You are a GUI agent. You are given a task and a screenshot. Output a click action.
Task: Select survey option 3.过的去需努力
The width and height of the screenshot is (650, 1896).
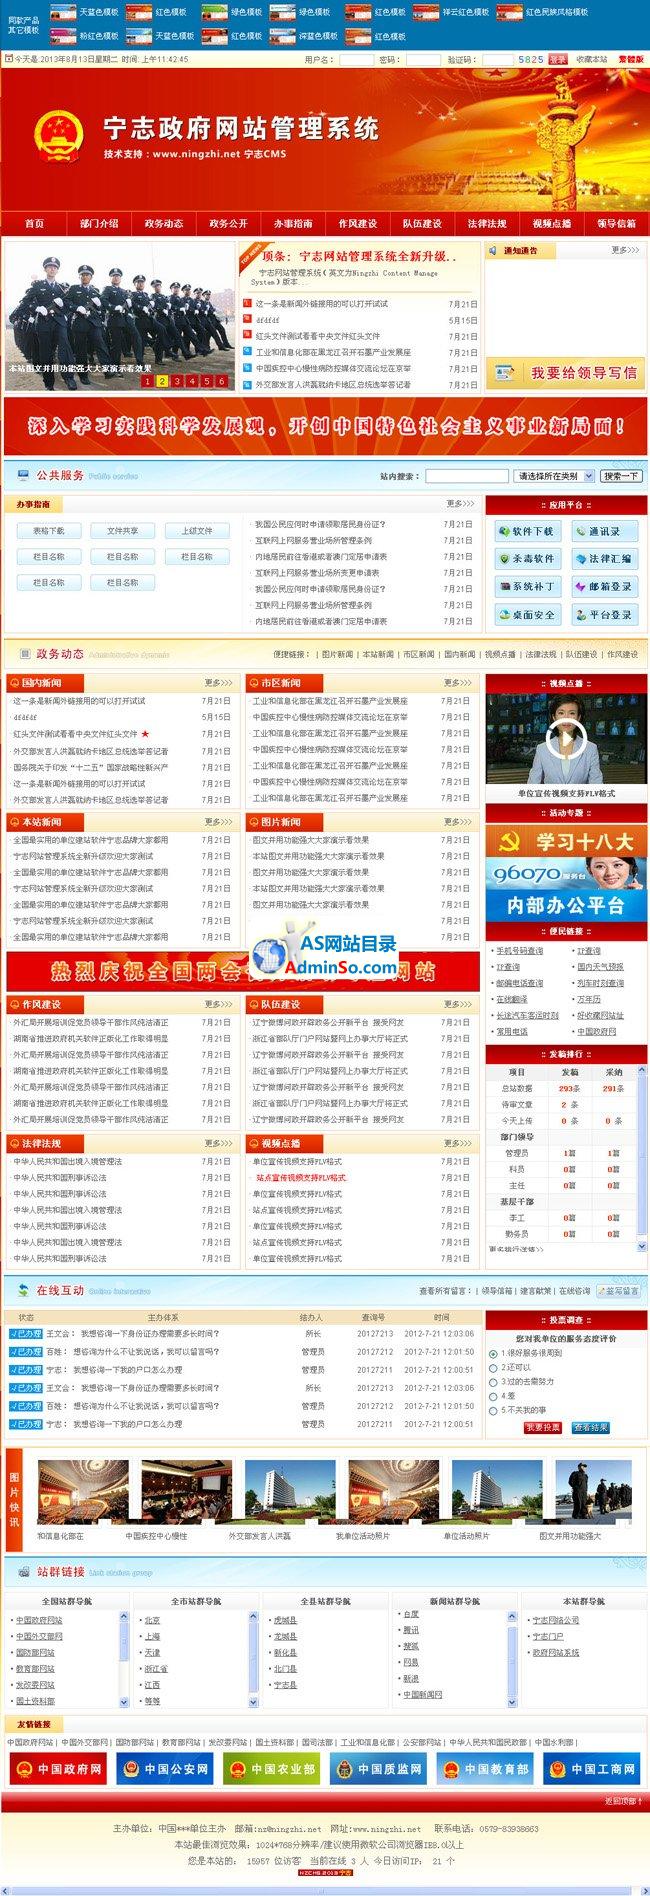[x=493, y=1382]
